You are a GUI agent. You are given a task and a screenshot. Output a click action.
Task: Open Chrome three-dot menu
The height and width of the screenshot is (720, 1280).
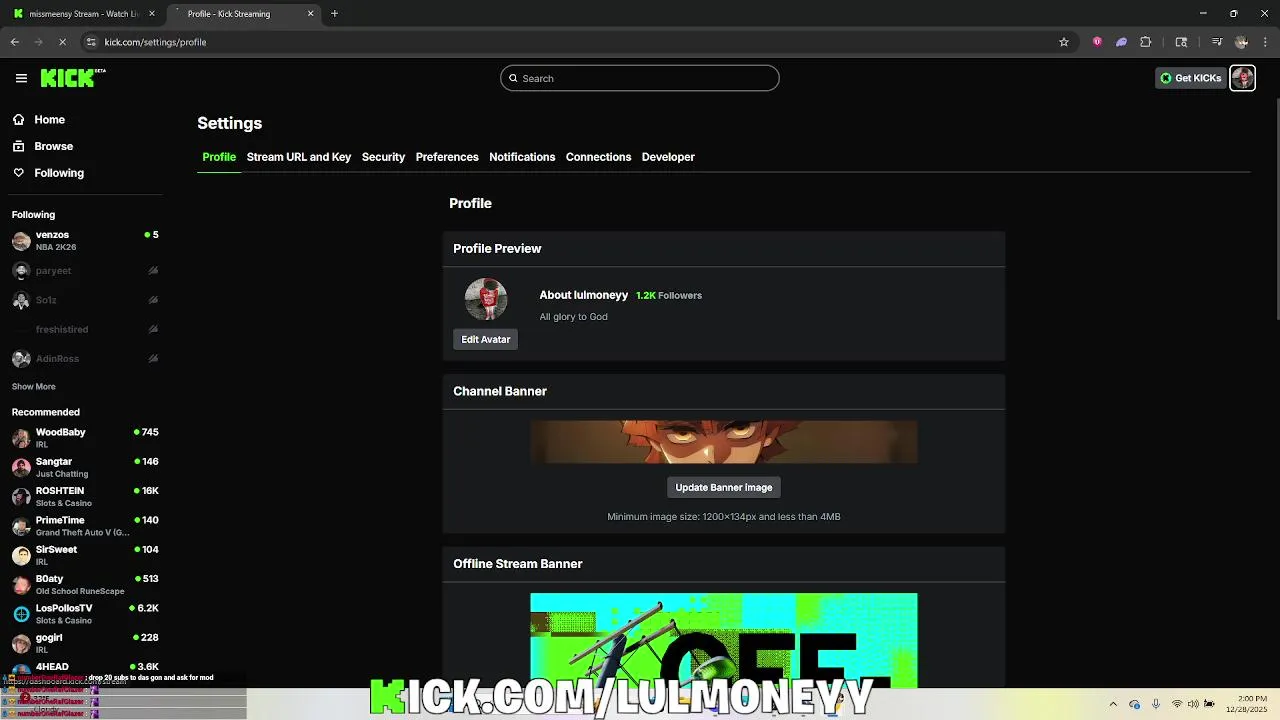(x=1266, y=42)
